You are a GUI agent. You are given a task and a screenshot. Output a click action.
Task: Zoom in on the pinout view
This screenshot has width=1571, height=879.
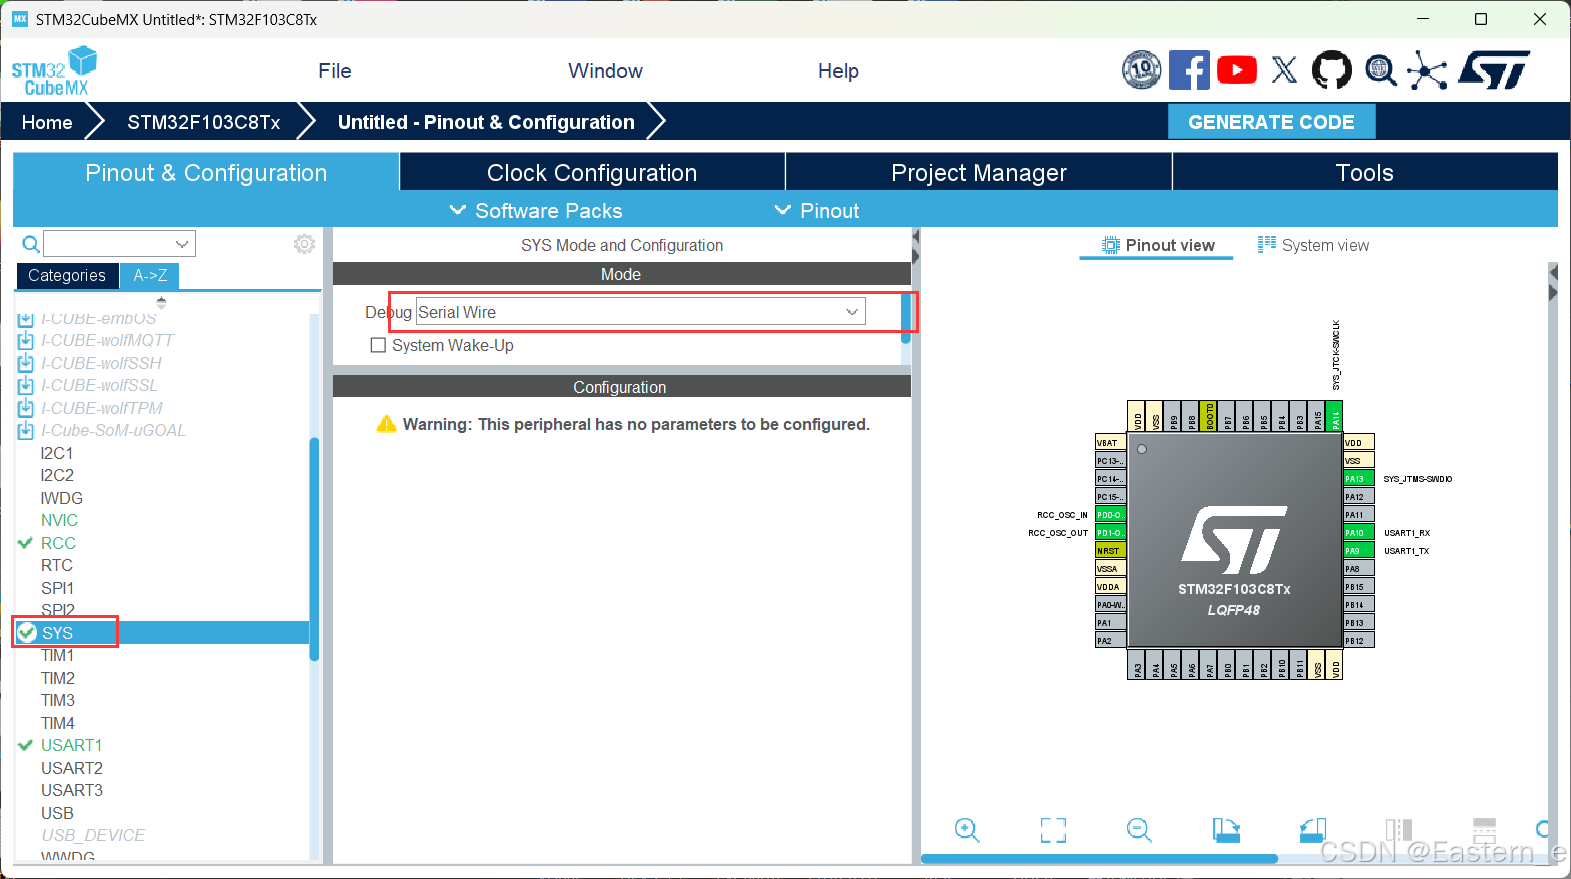point(967,830)
